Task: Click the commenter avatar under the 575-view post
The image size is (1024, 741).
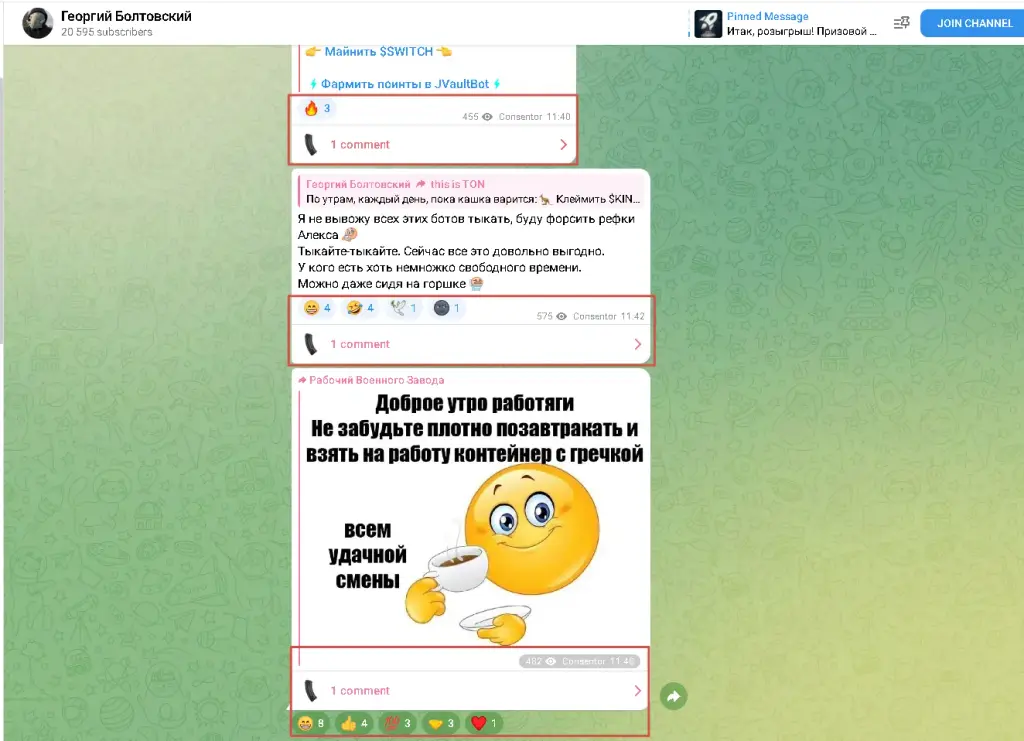Action: 311,344
